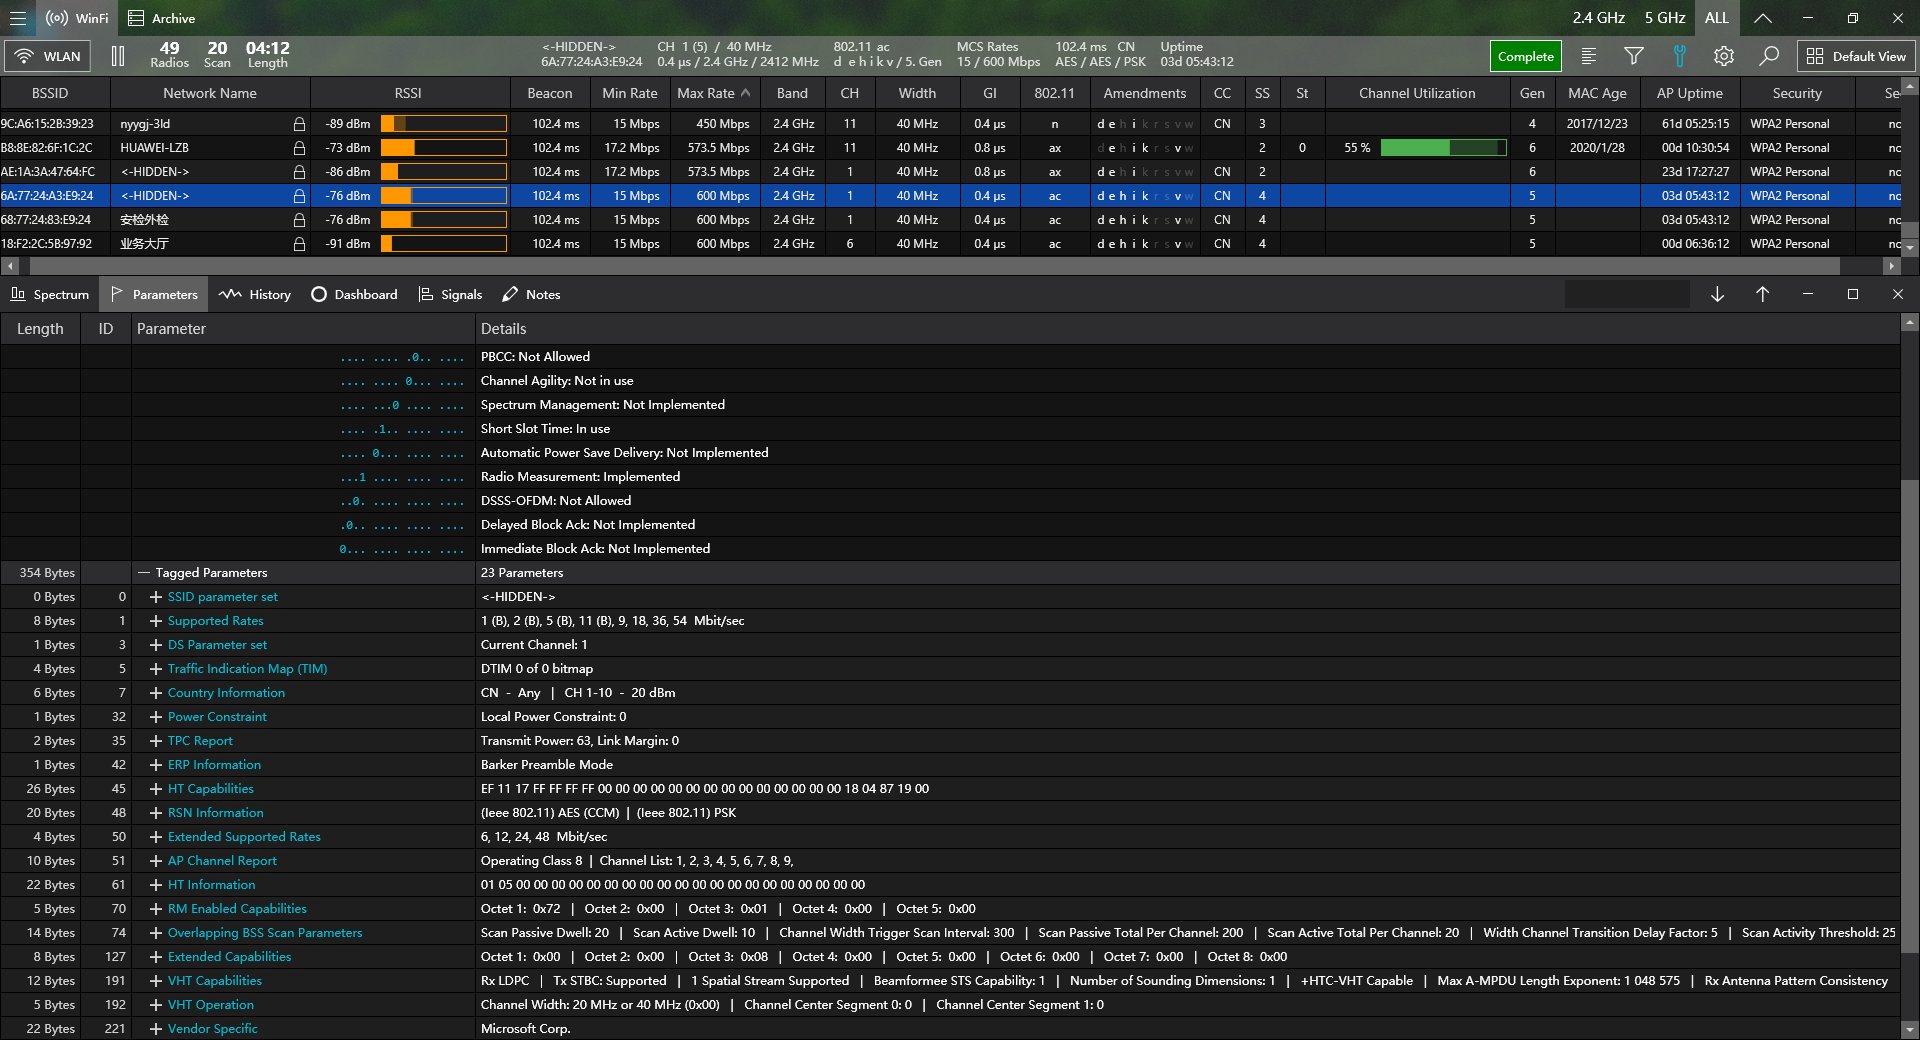Select BSSID AE:1A:3A:47:64:FC row
The image size is (1920, 1040).
(950, 172)
